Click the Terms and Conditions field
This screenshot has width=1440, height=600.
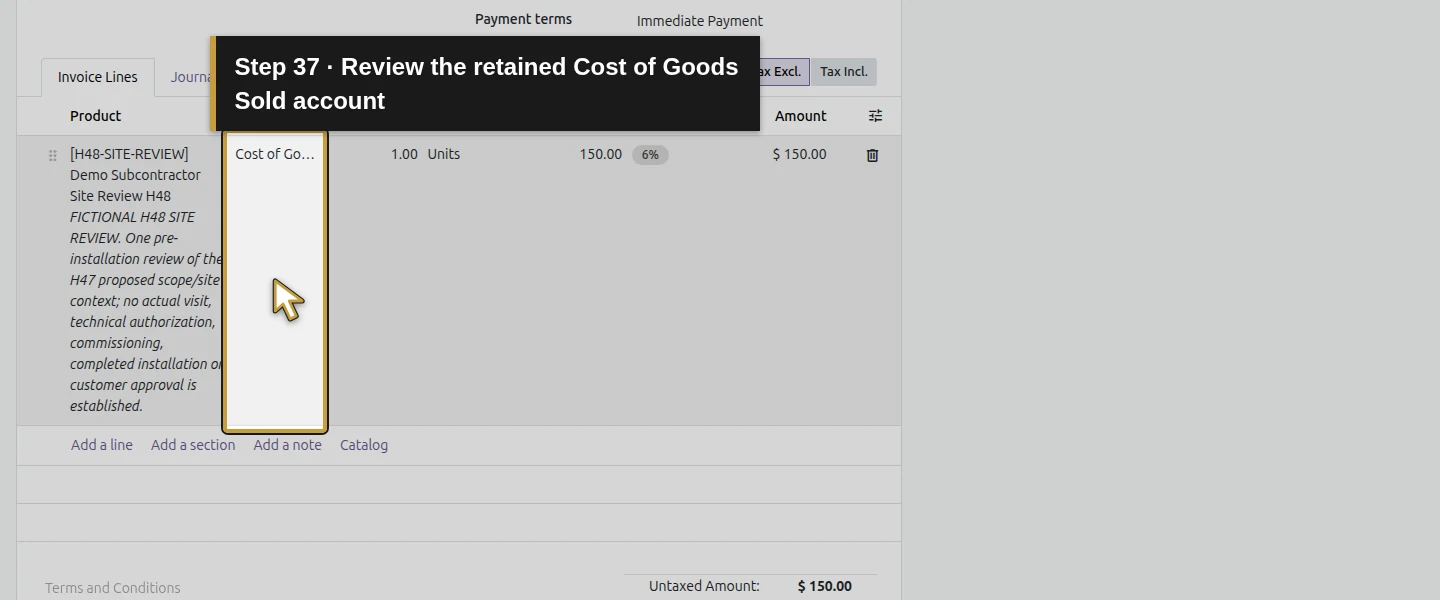click(x=113, y=588)
